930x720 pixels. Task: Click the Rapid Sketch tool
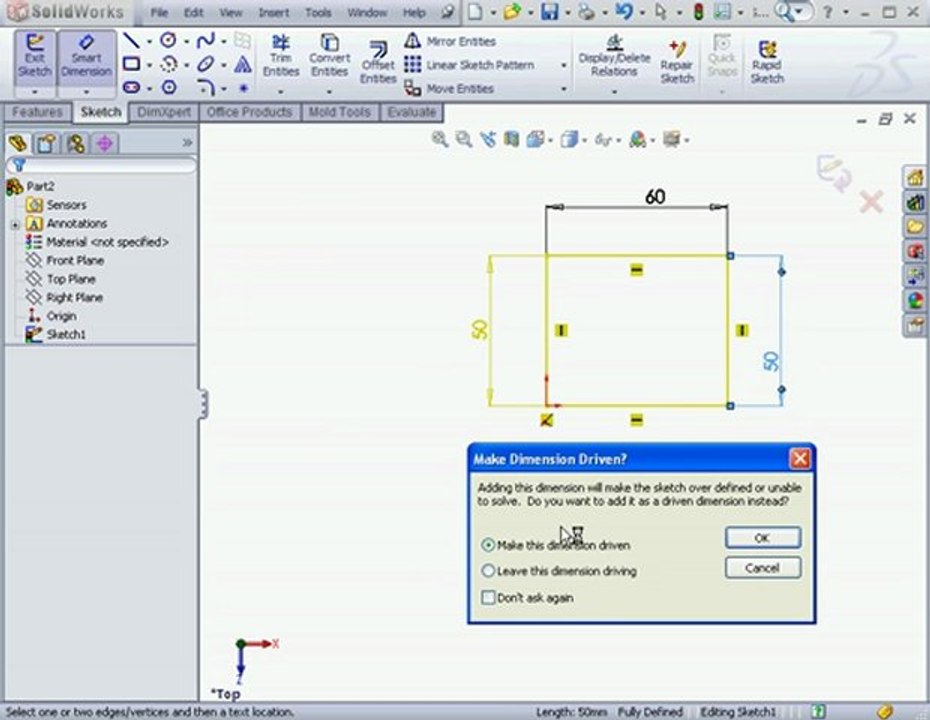coord(767,62)
